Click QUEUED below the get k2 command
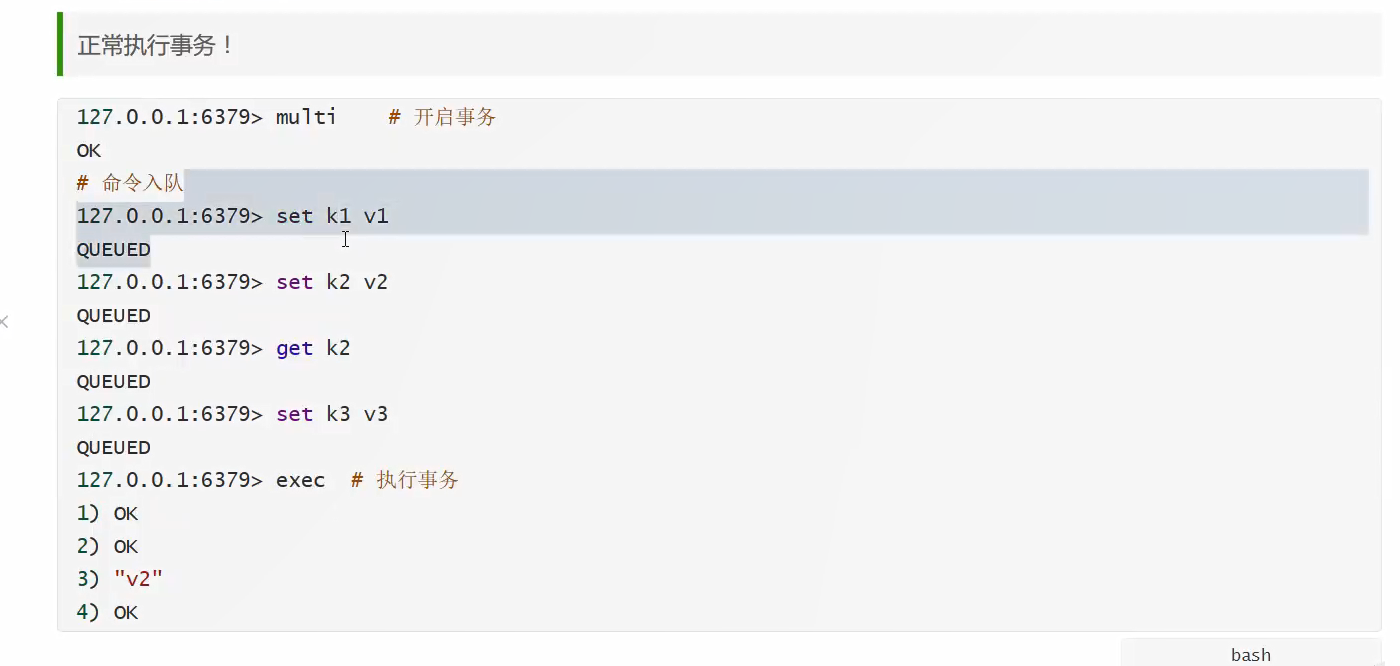 [113, 381]
